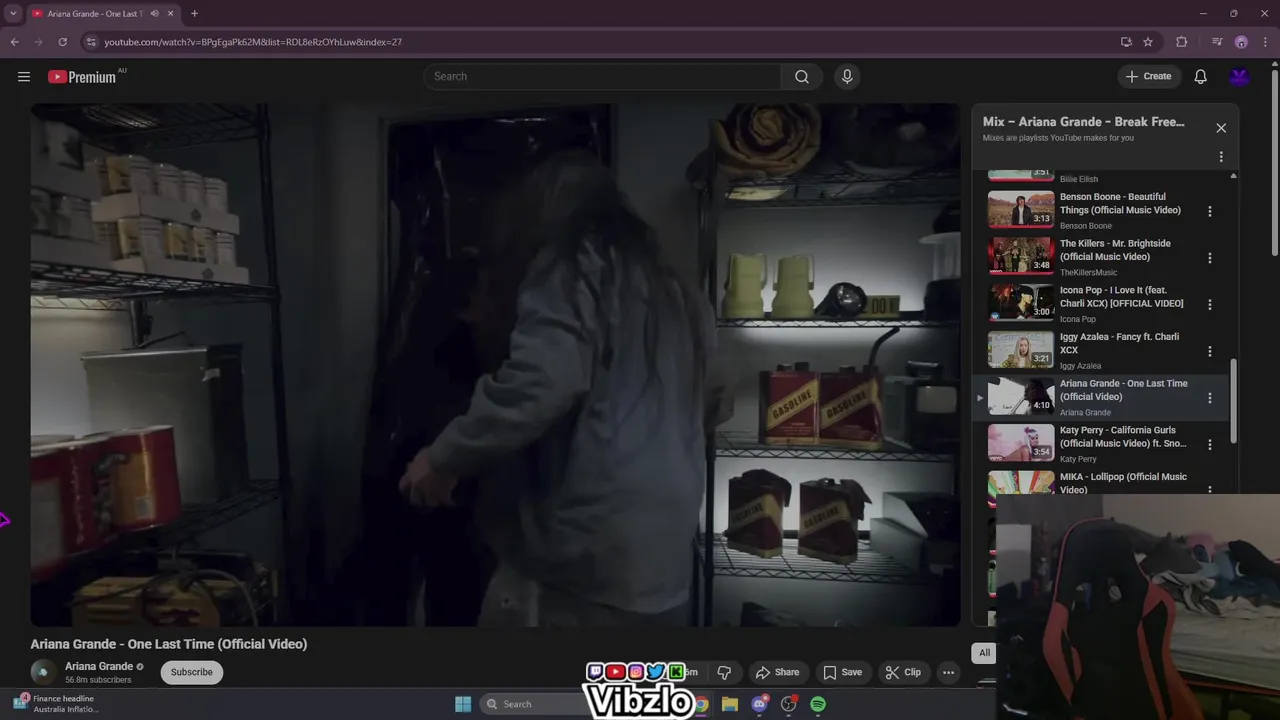Open options for Iggy Azalea Fancy
The height and width of the screenshot is (720, 1280).
tap(1210, 351)
